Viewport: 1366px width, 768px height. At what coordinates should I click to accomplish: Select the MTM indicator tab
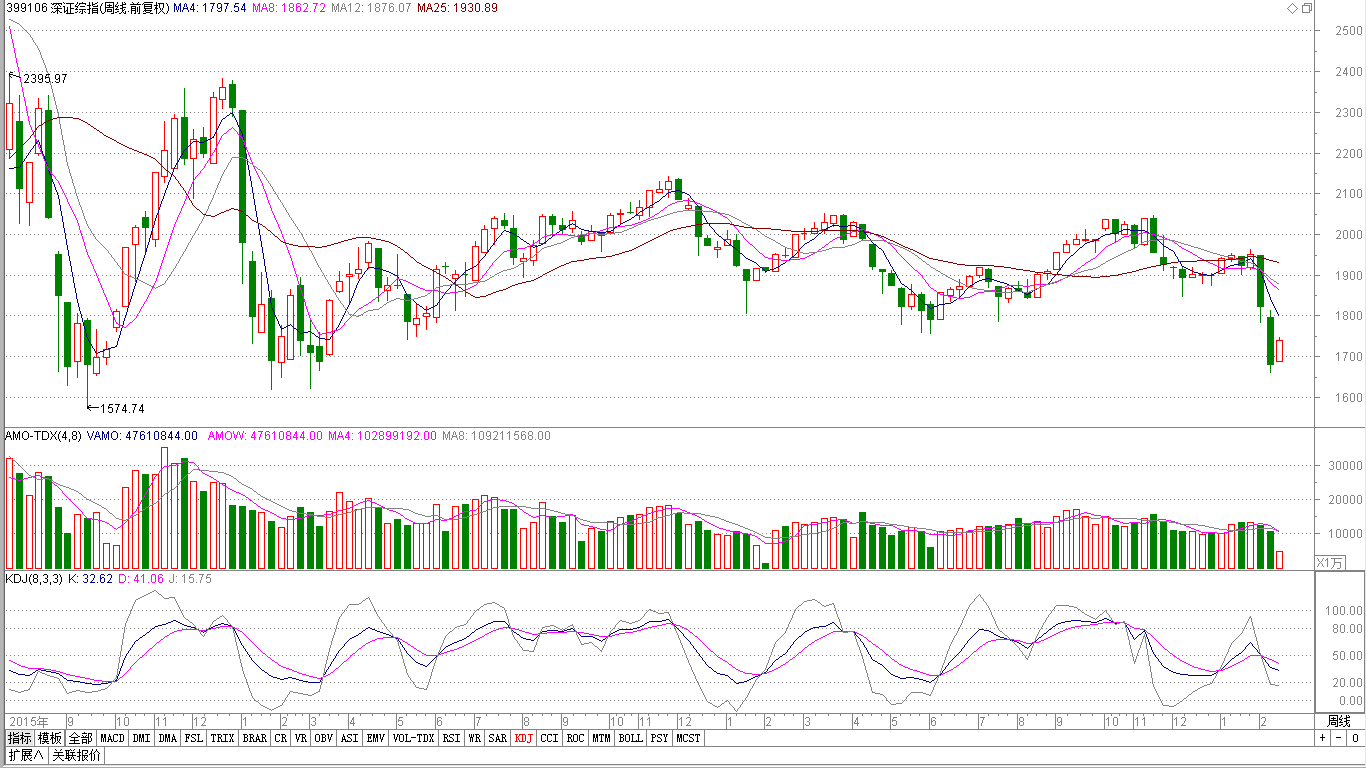tap(601, 738)
